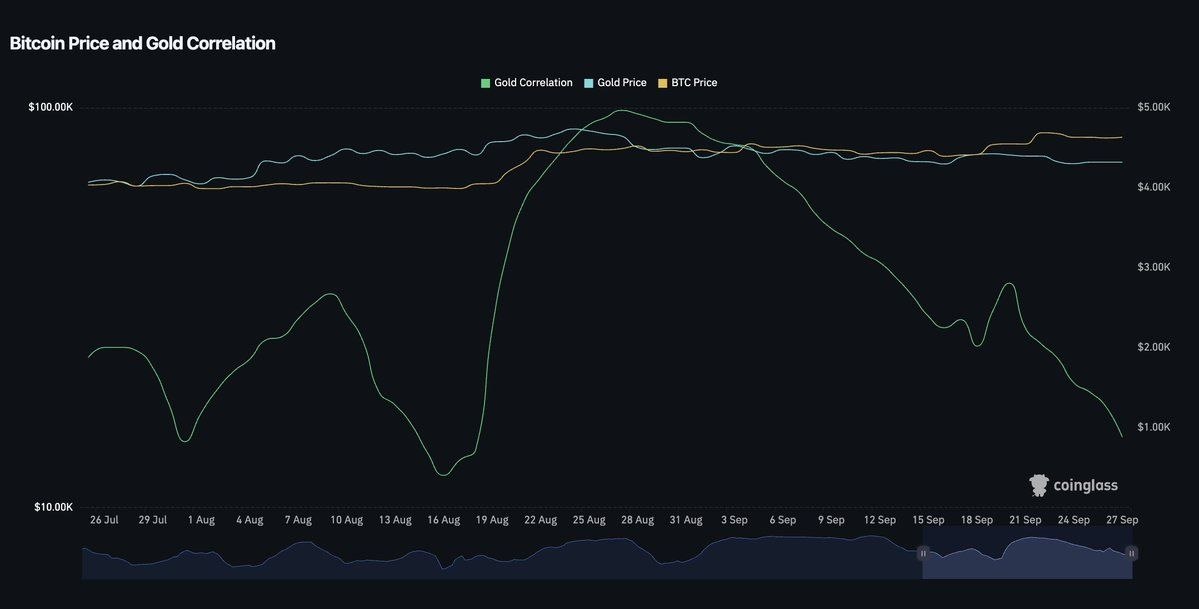Click the "25 Aug" date label

coord(589,520)
